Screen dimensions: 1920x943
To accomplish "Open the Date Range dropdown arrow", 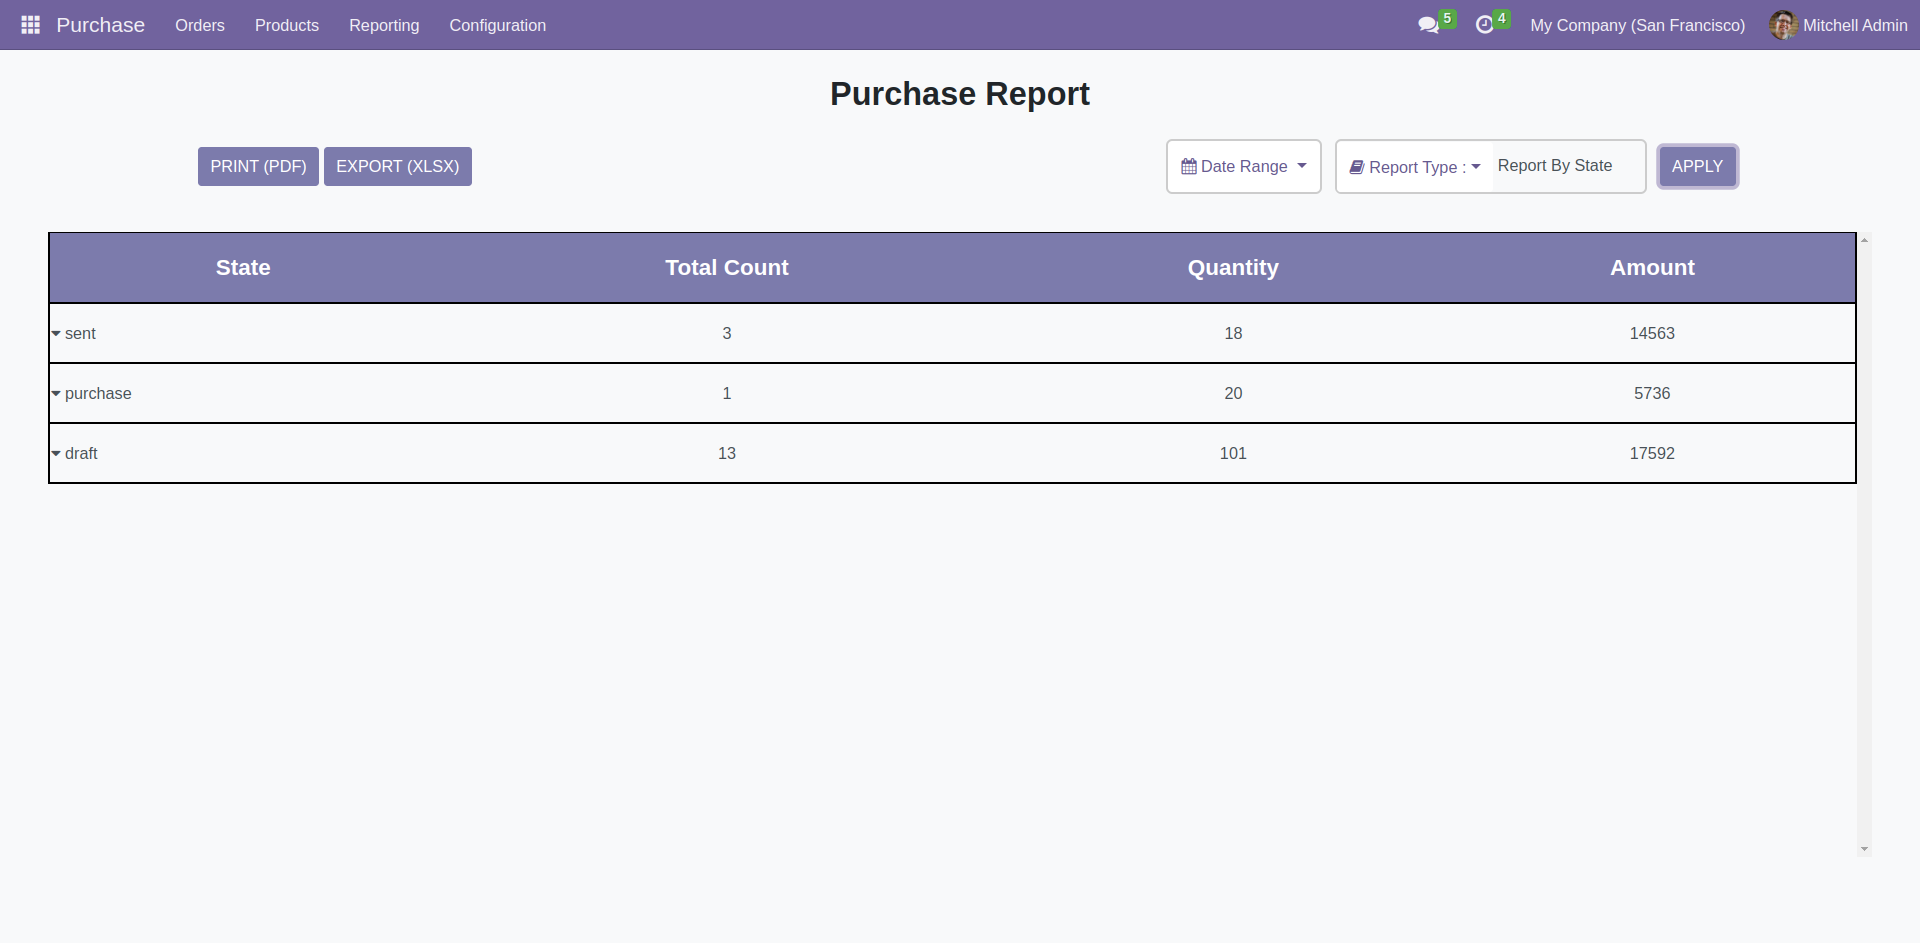I will click(1302, 166).
